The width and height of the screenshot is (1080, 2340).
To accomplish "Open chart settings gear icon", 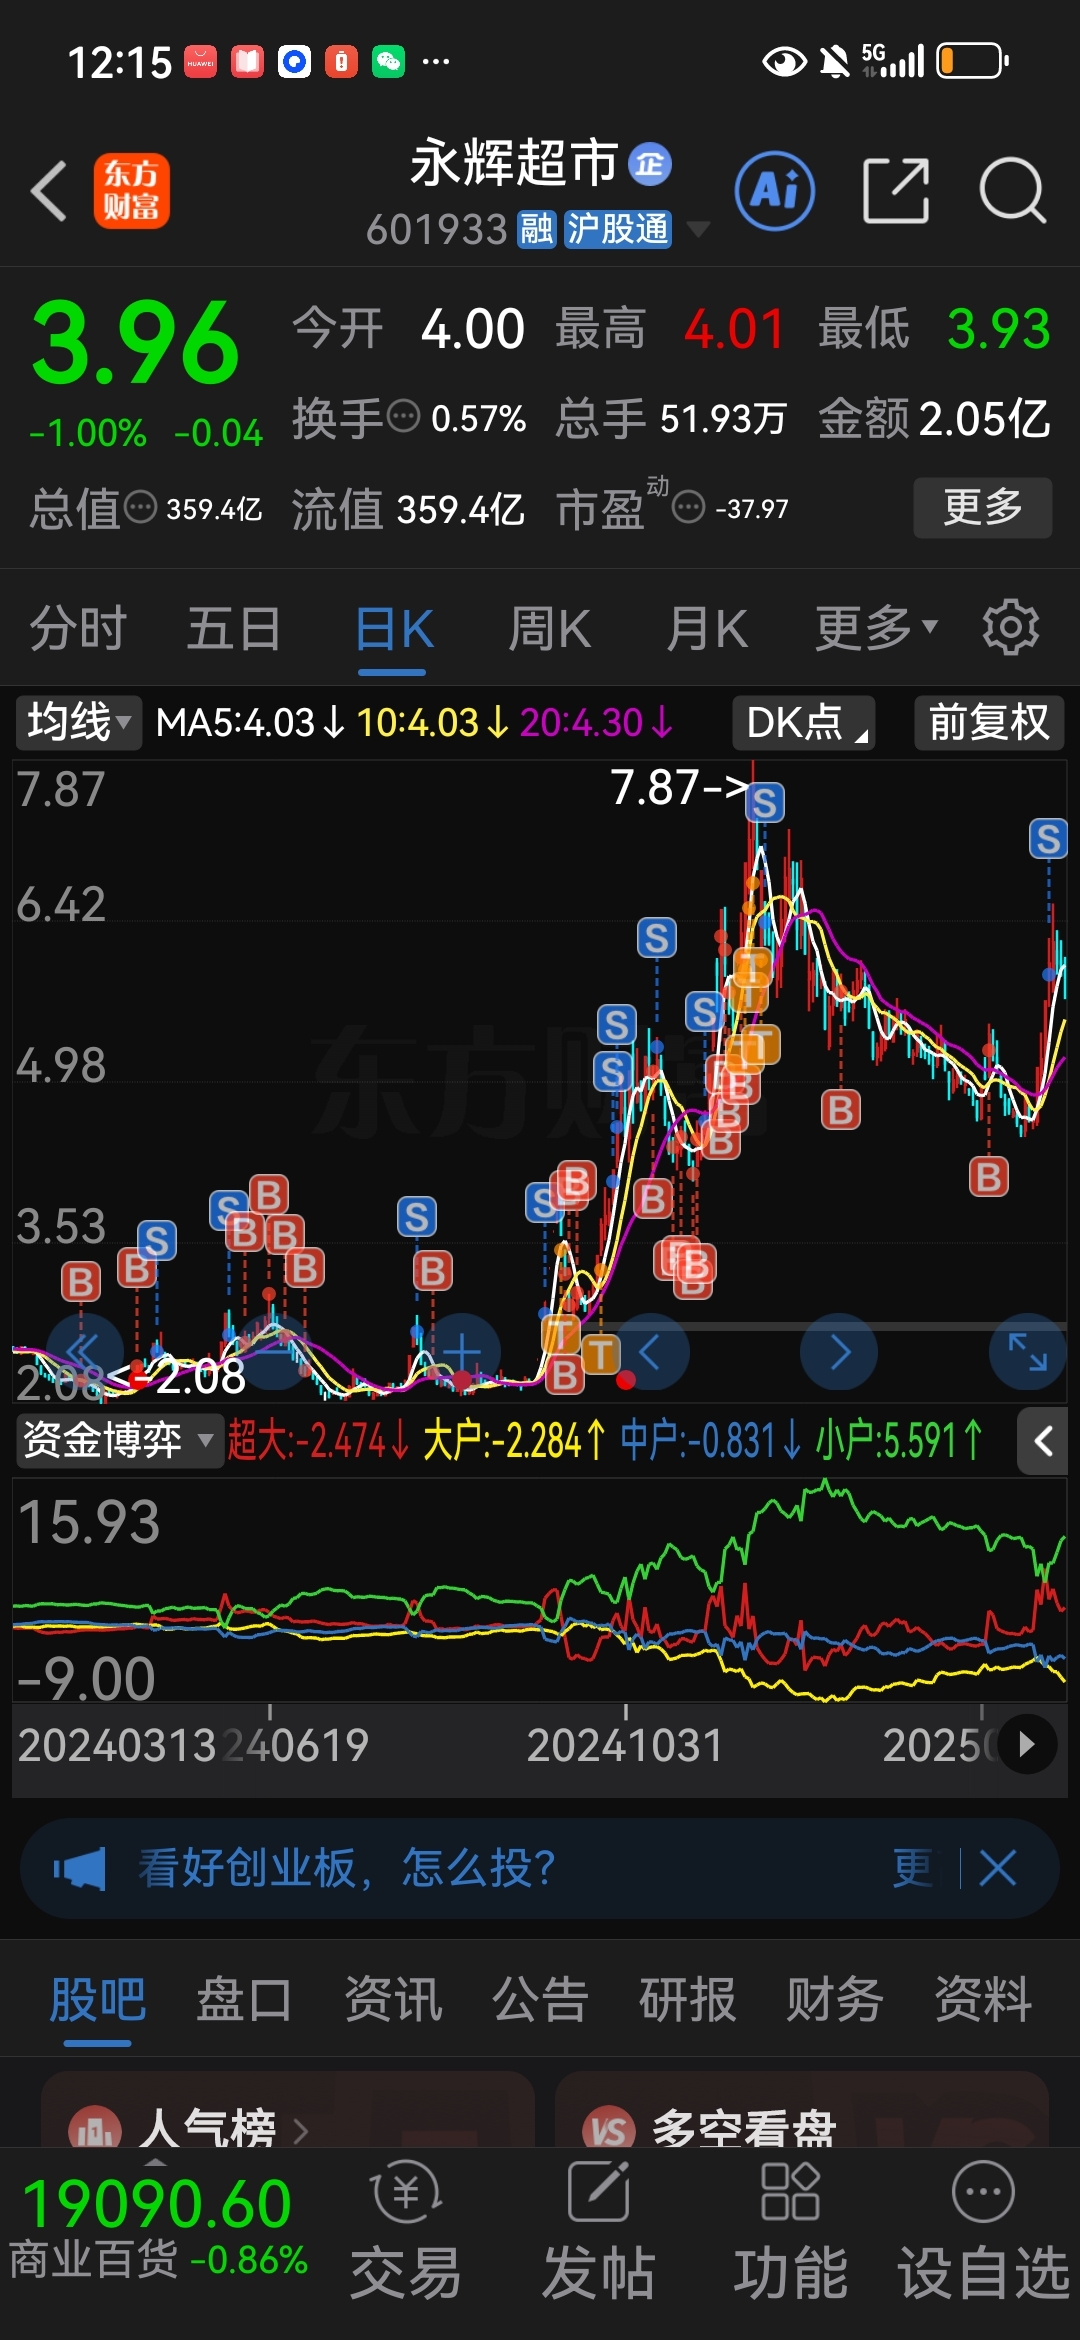I will pos(1010,628).
